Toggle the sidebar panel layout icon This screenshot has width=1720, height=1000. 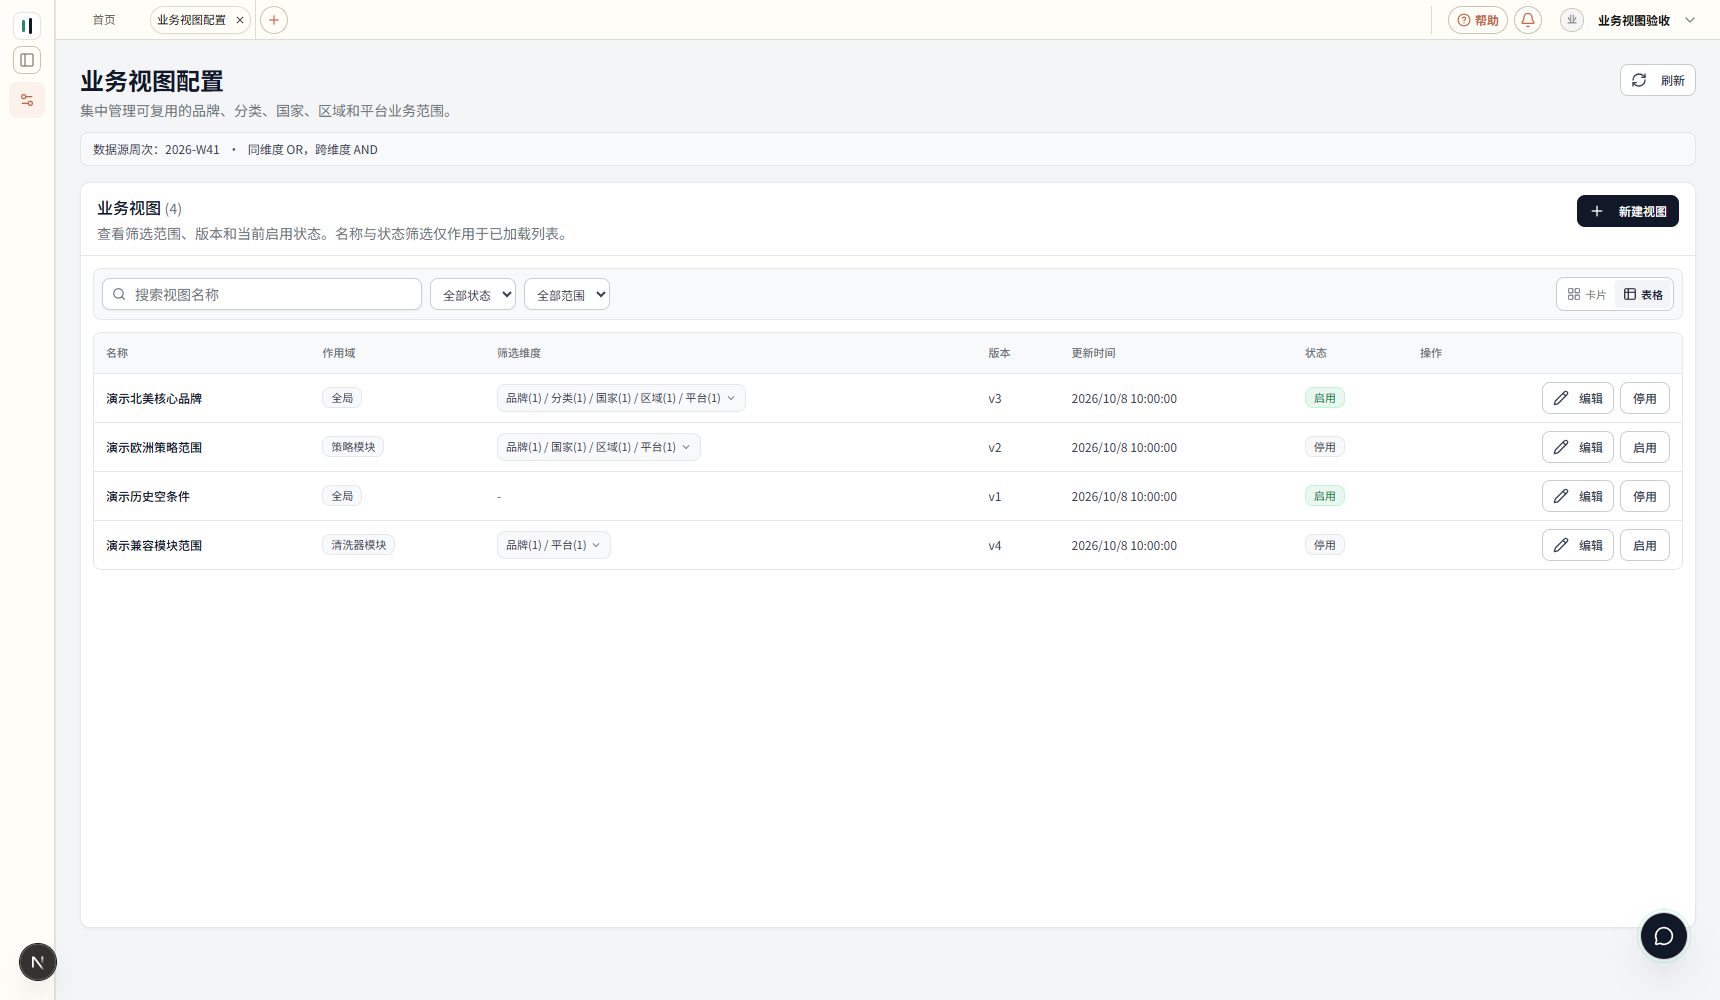click(27, 60)
